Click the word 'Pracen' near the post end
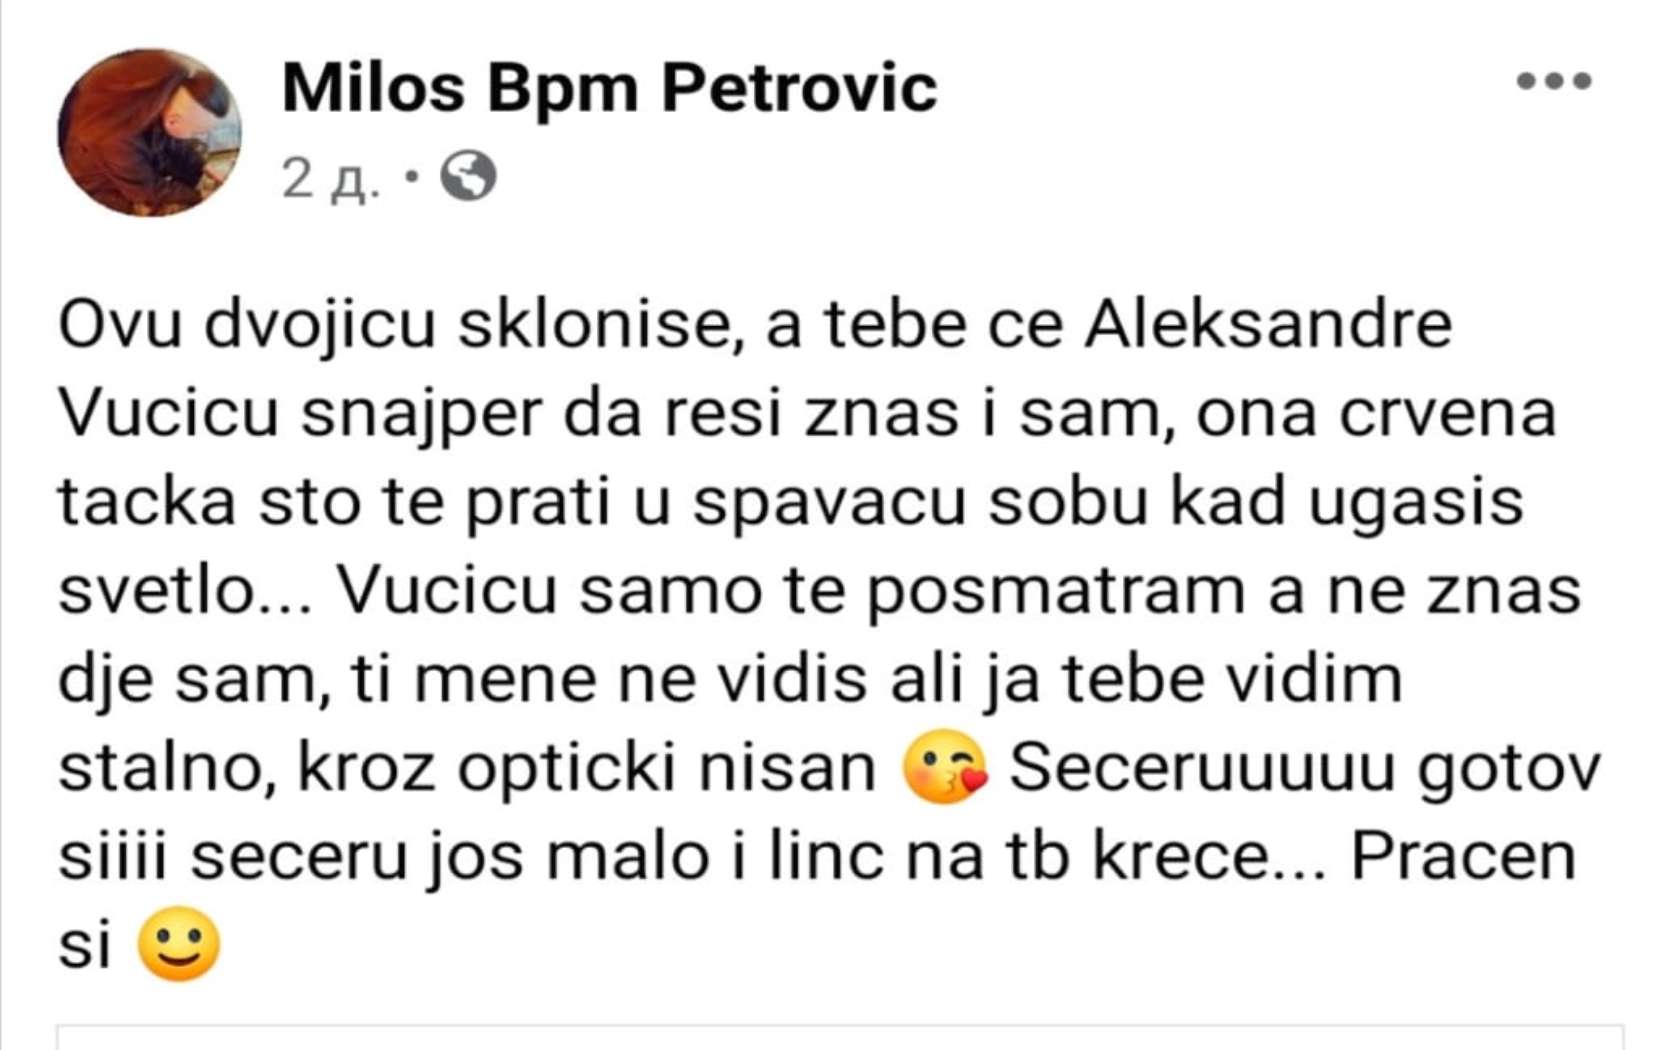This screenshot has height=1050, width=1680. [1464, 856]
